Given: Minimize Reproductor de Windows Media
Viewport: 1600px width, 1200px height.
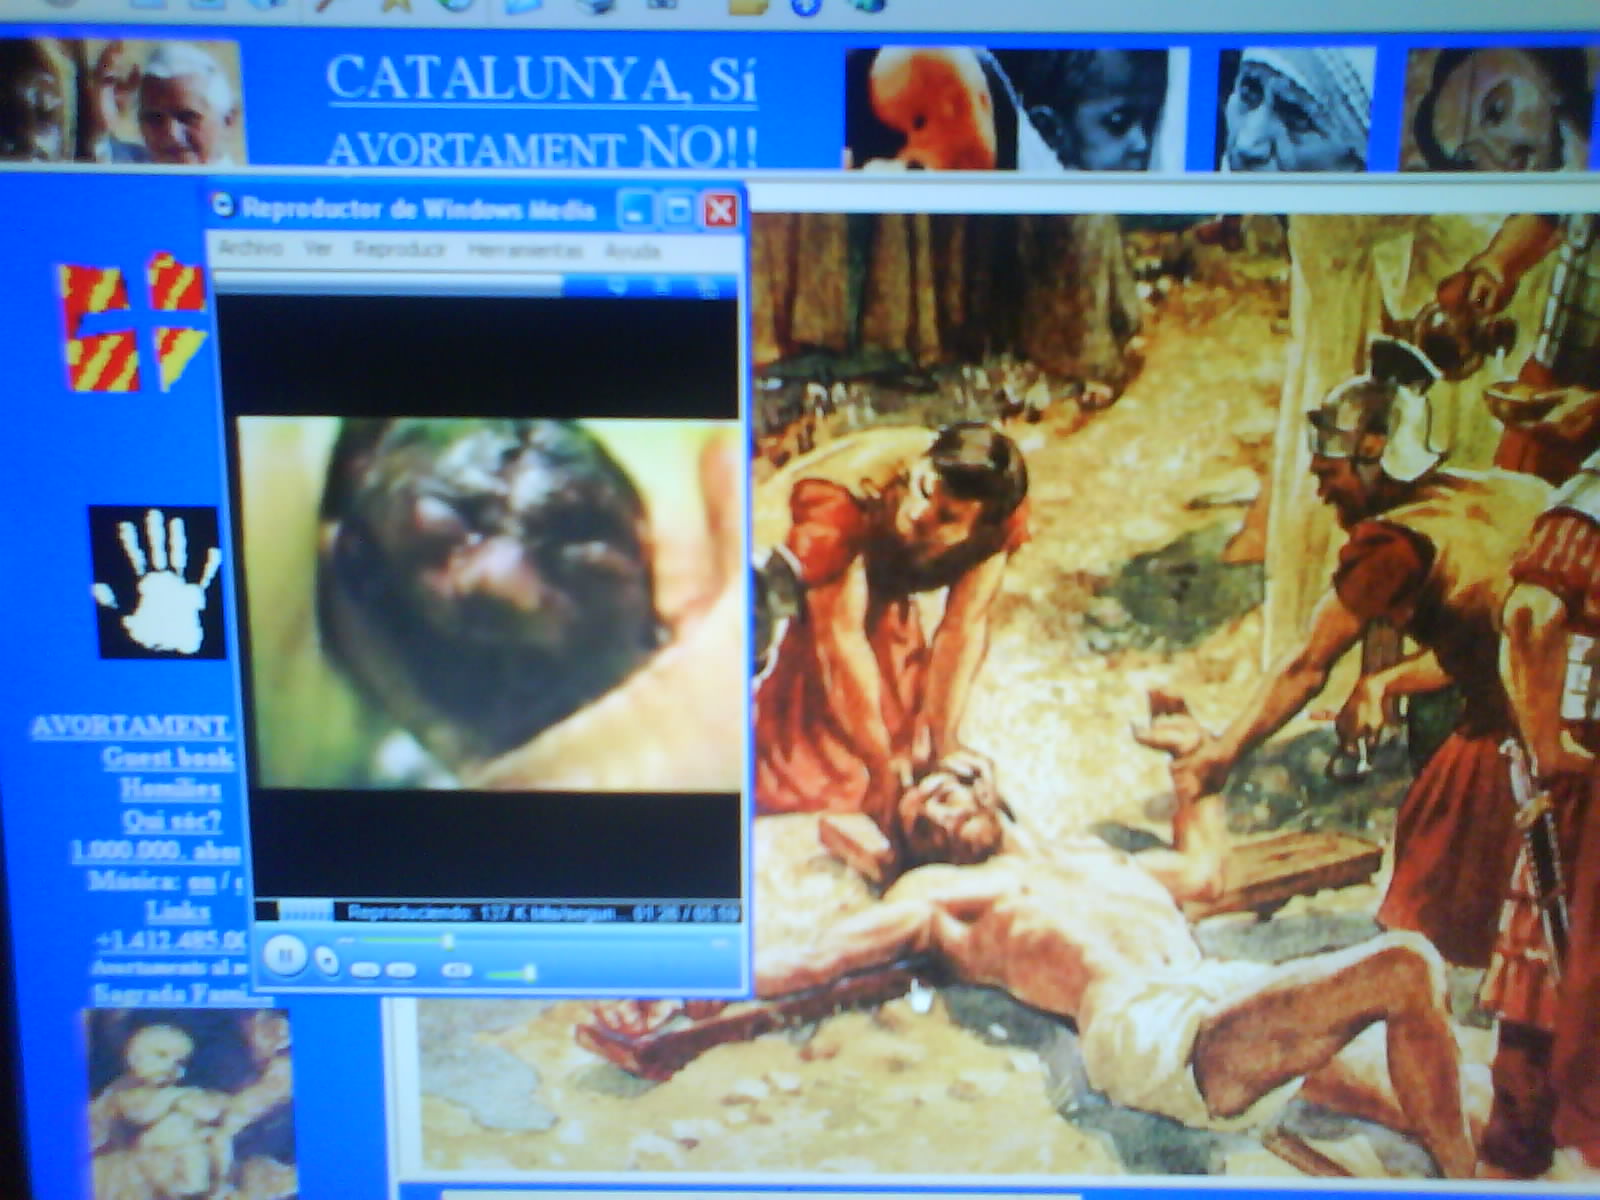Looking at the screenshot, I should tap(636, 211).
